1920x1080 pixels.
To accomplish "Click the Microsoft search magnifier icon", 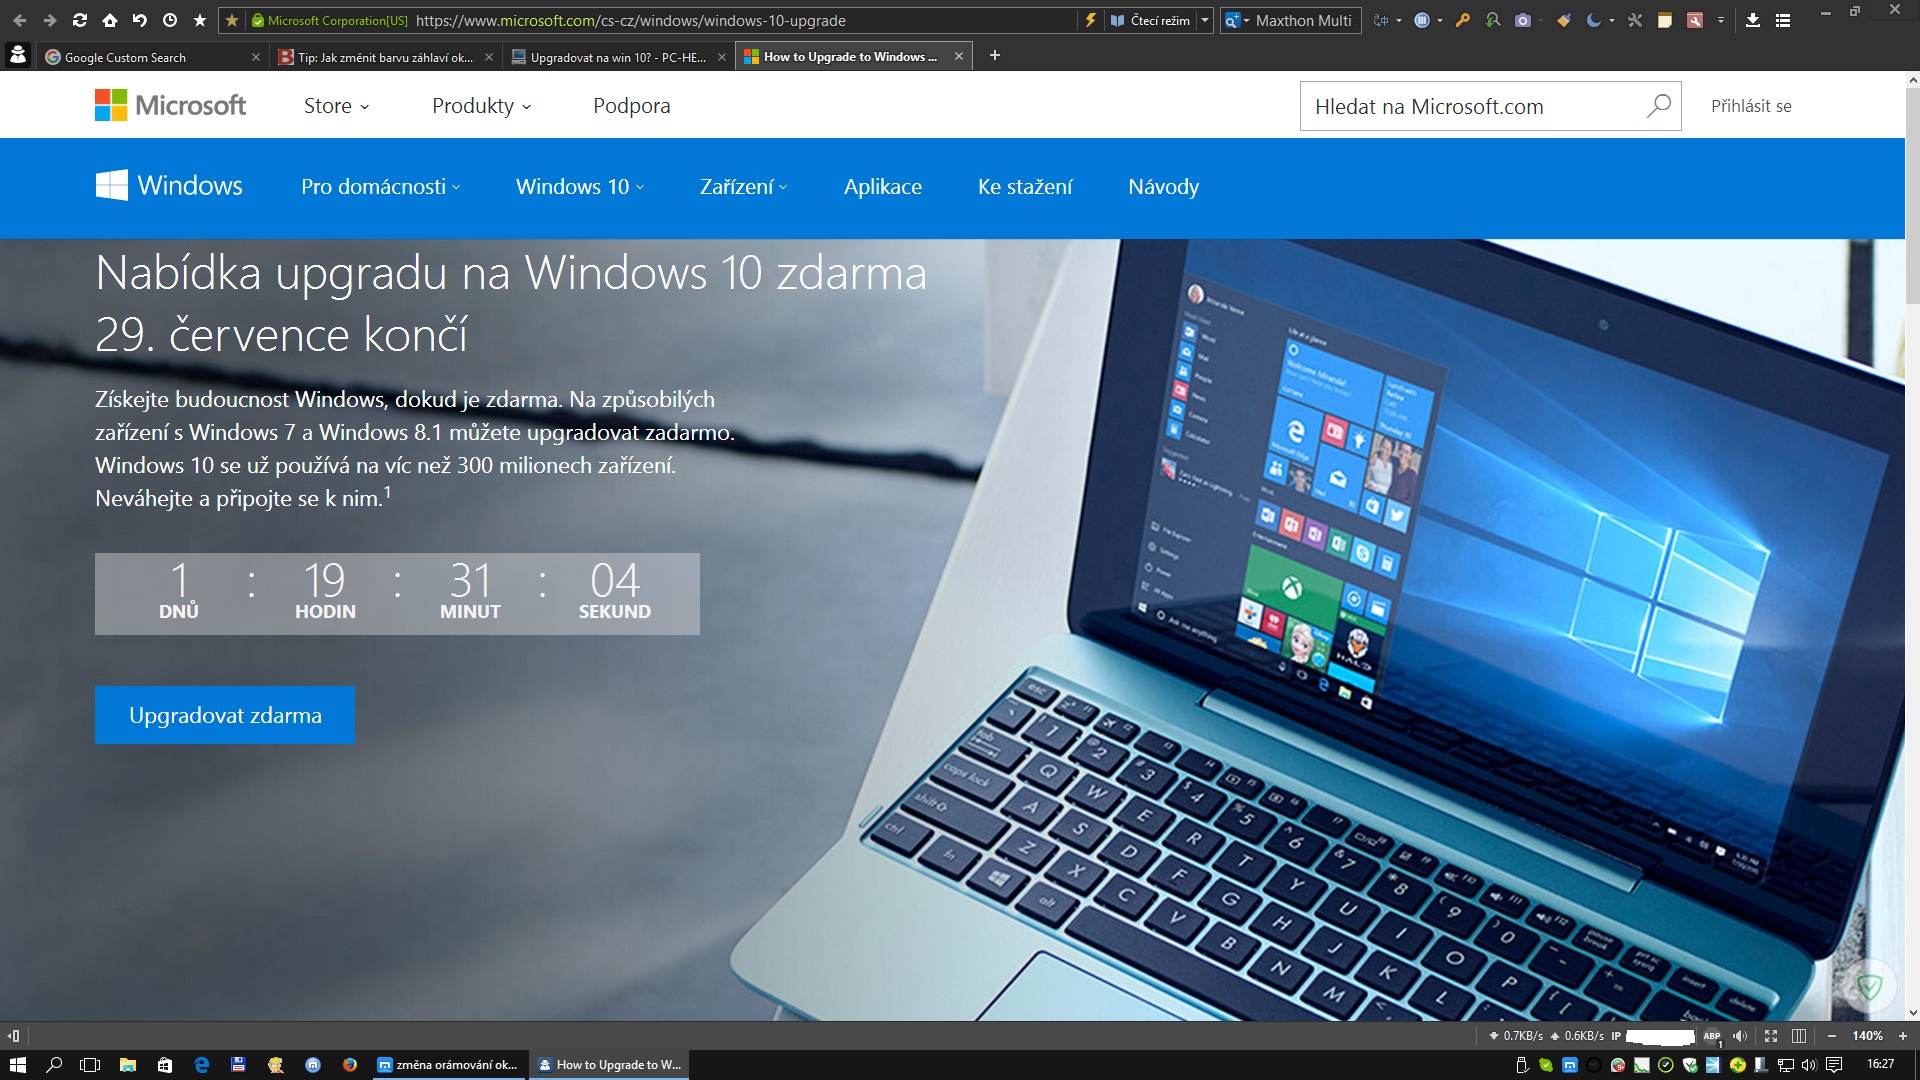I will point(1658,106).
